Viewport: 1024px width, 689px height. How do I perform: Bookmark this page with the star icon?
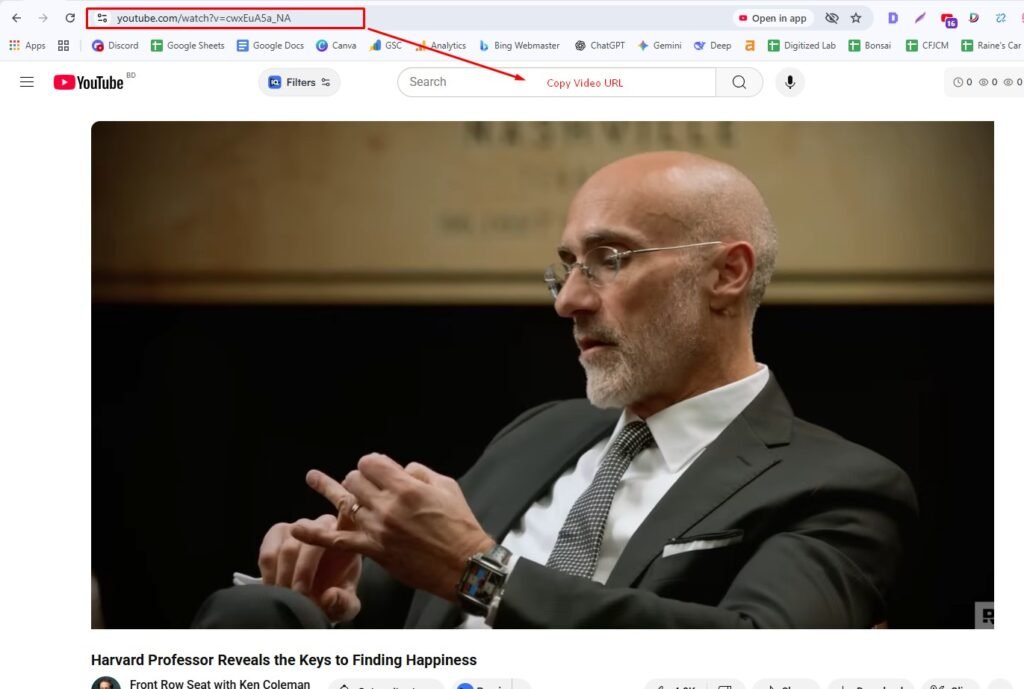856,18
